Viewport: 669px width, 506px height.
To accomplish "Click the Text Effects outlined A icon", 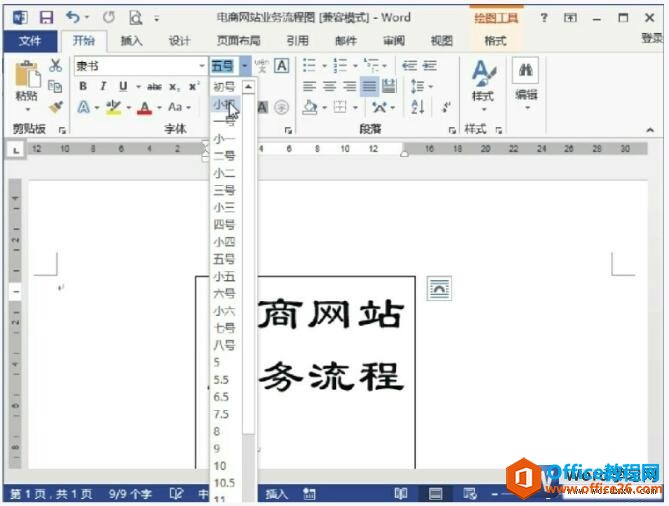I will (x=84, y=107).
